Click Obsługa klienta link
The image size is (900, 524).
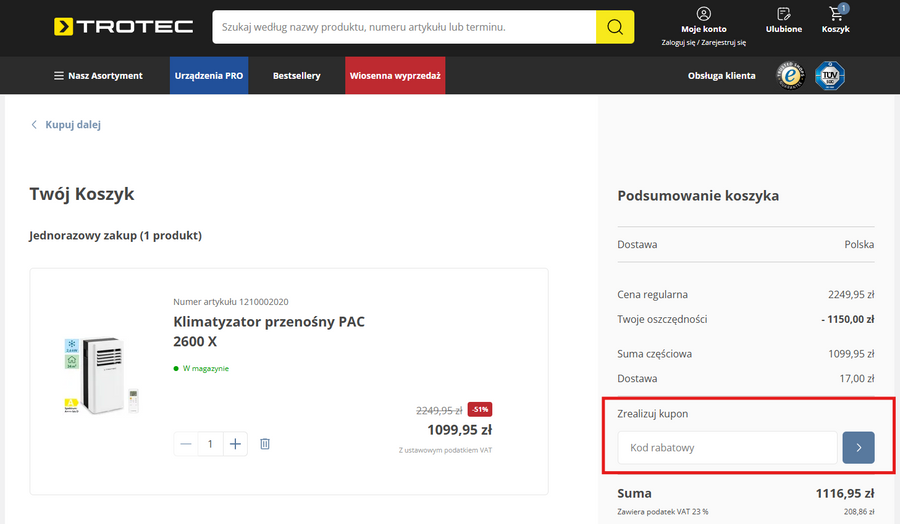721,76
